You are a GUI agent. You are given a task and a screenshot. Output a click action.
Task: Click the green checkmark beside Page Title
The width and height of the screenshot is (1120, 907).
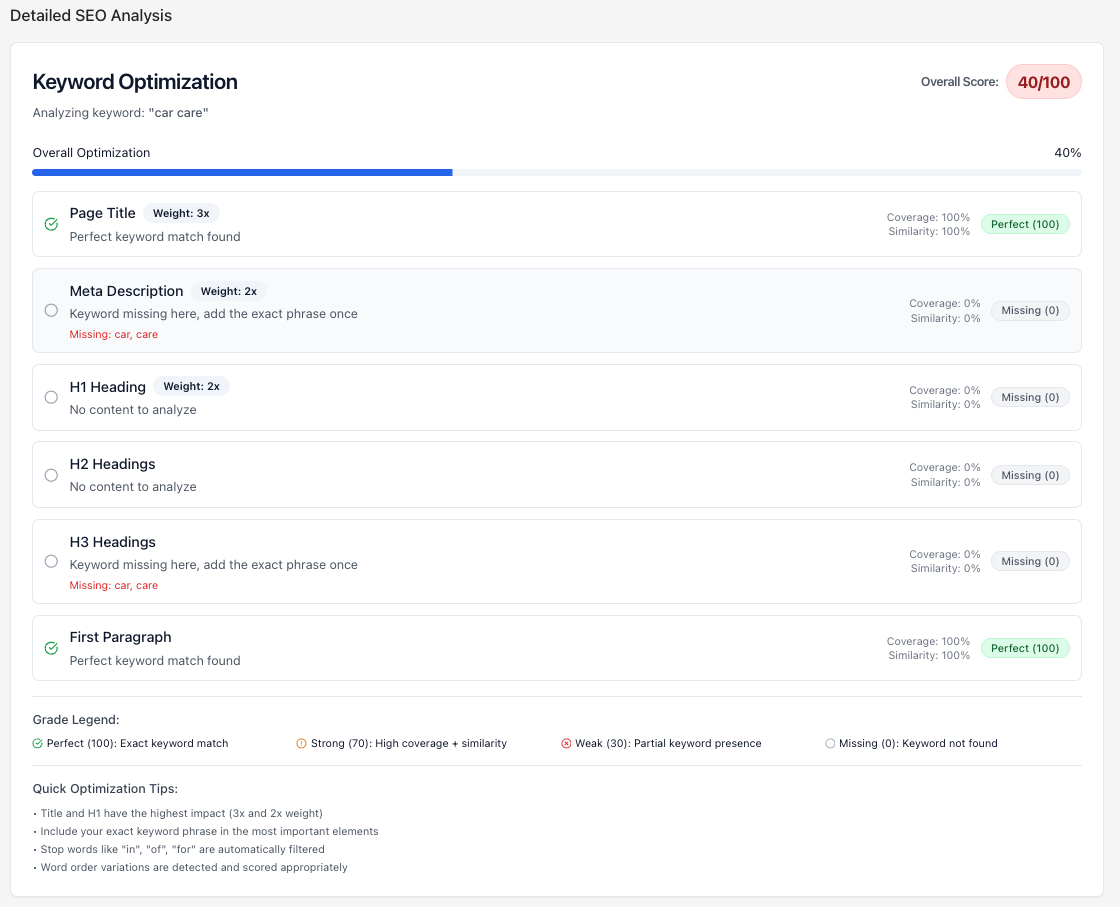pyautogui.click(x=51, y=224)
